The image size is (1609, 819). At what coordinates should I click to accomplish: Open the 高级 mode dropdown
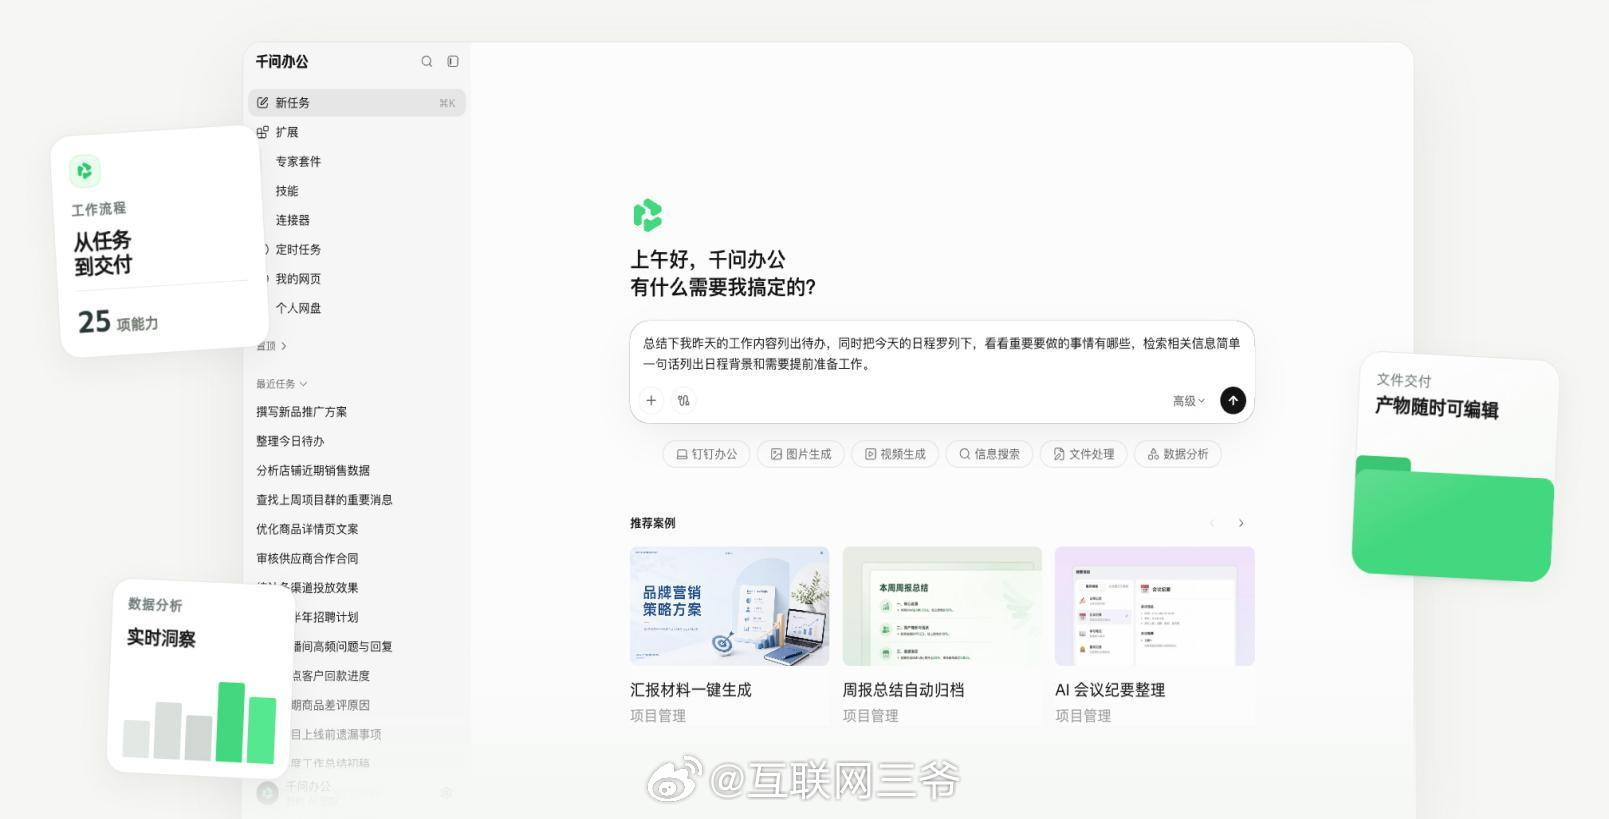(1189, 401)
